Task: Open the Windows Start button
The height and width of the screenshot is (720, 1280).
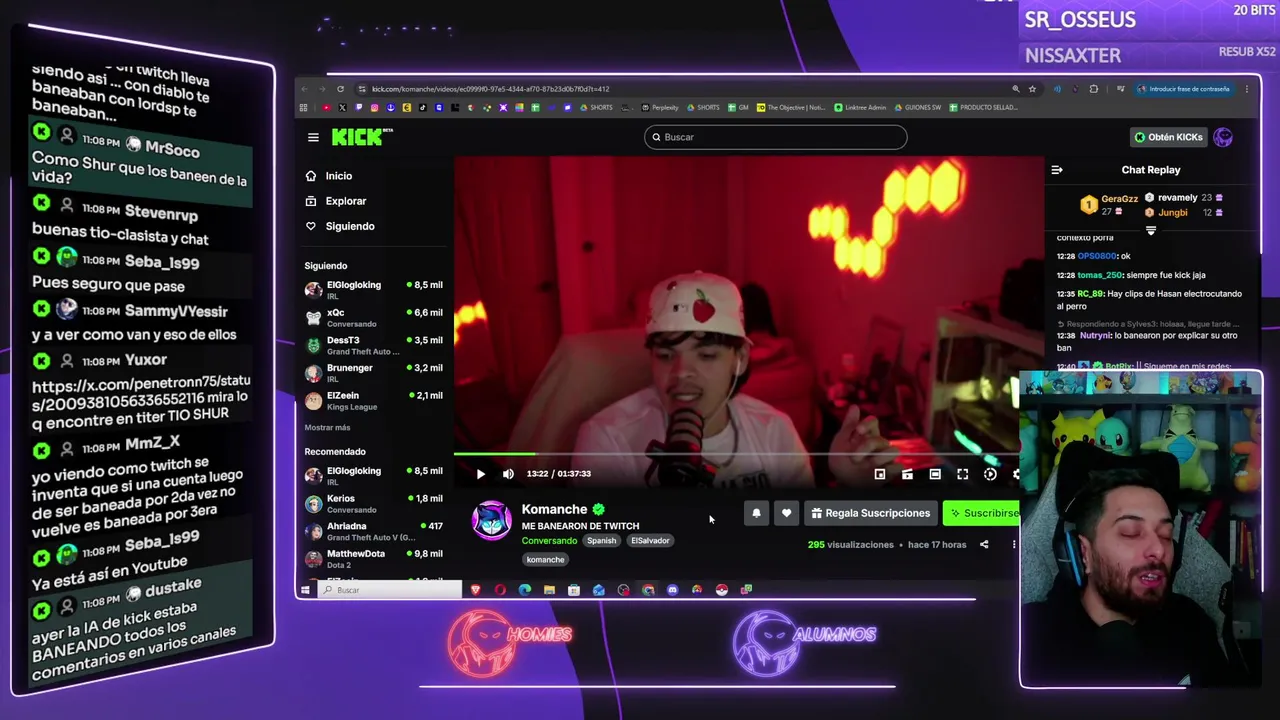Action: [305, 590]
